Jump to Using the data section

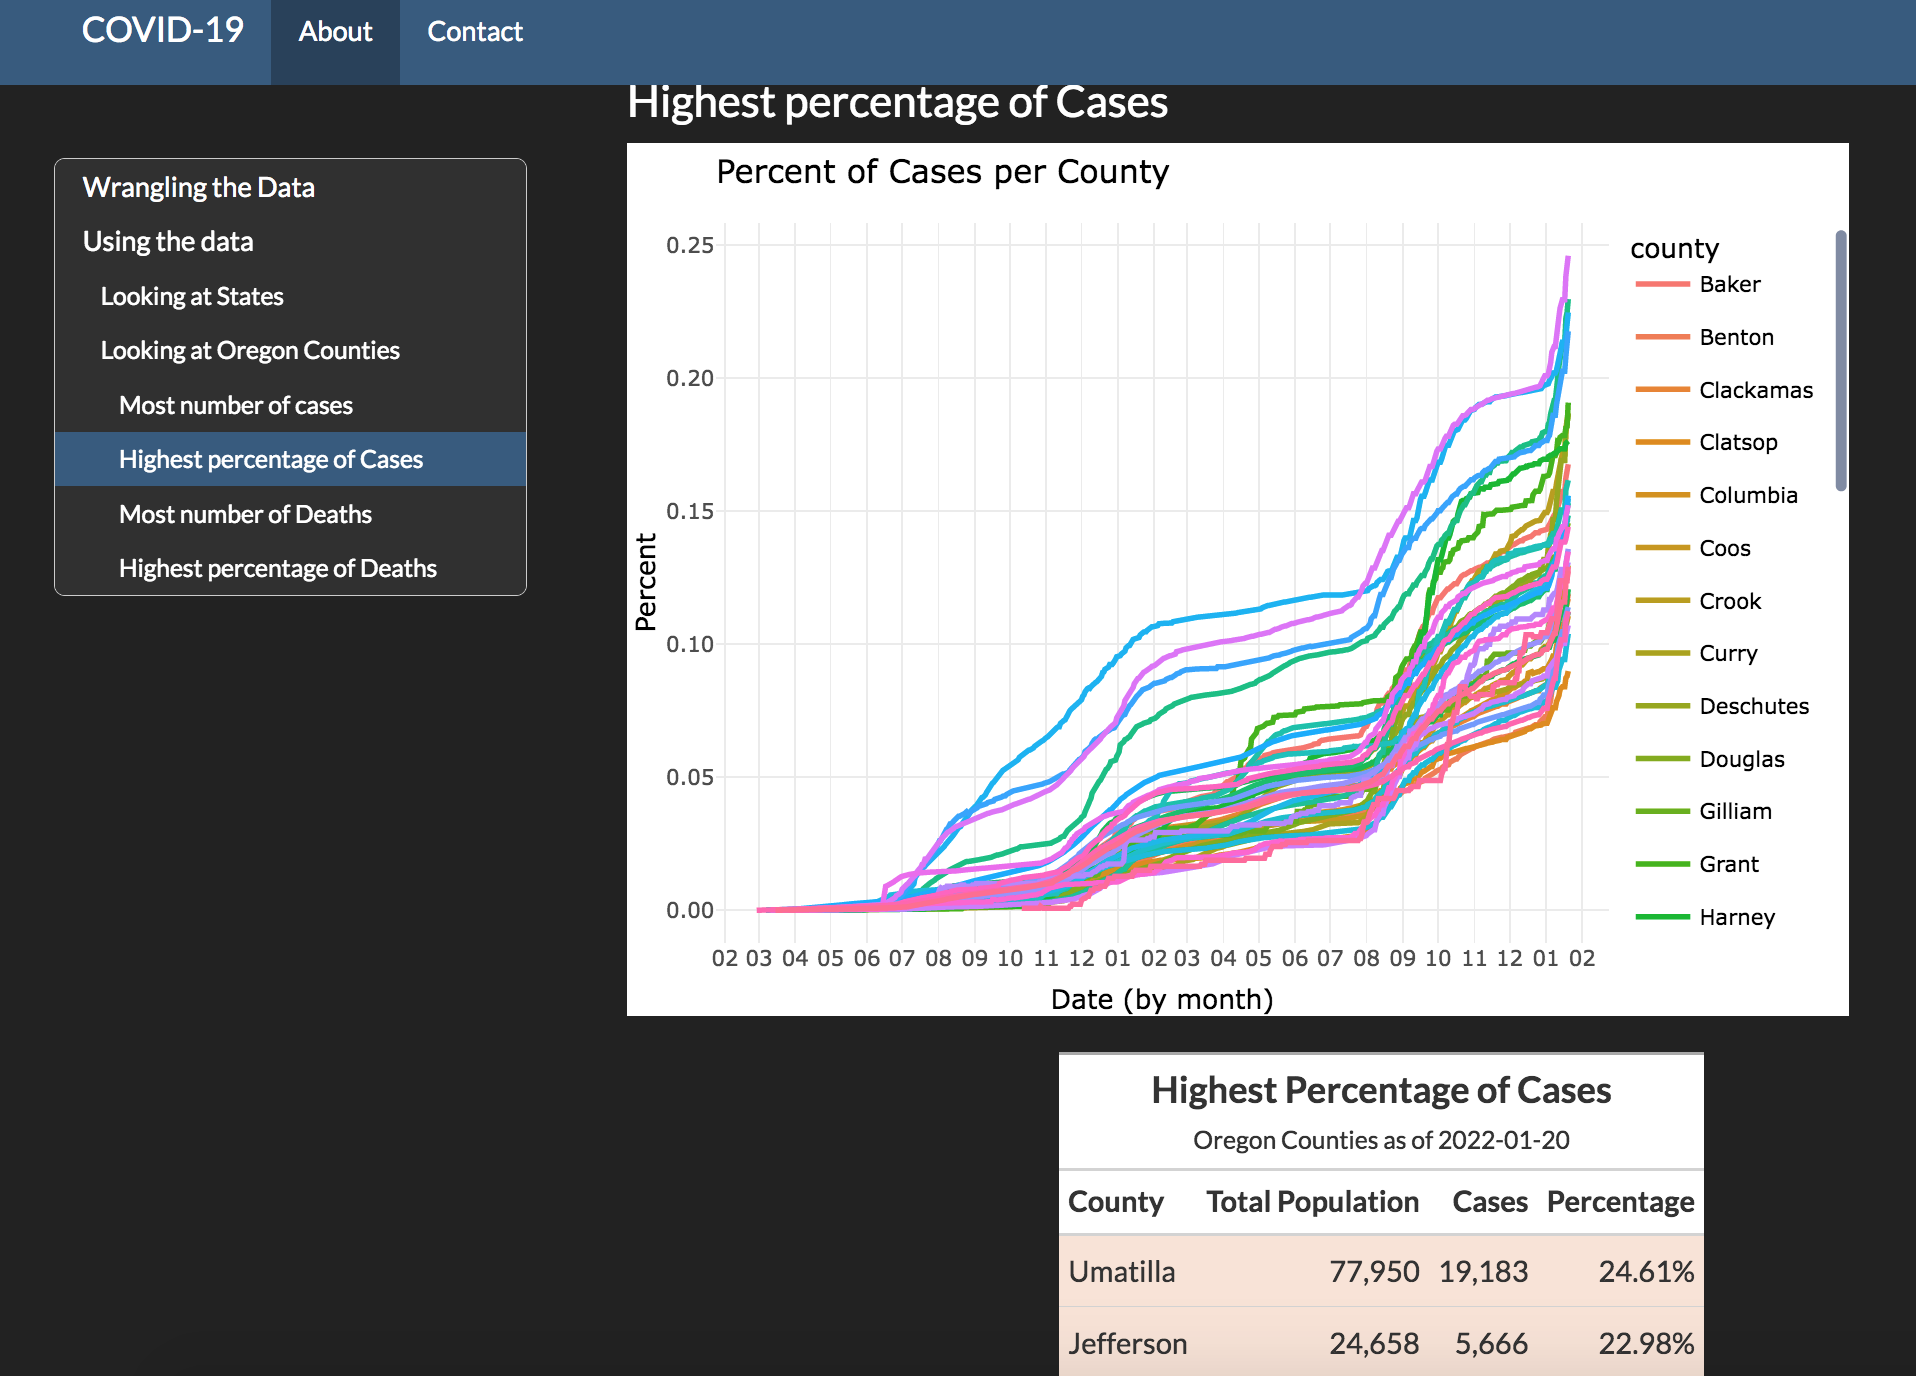pyautogui.click(x=167, y=242)
